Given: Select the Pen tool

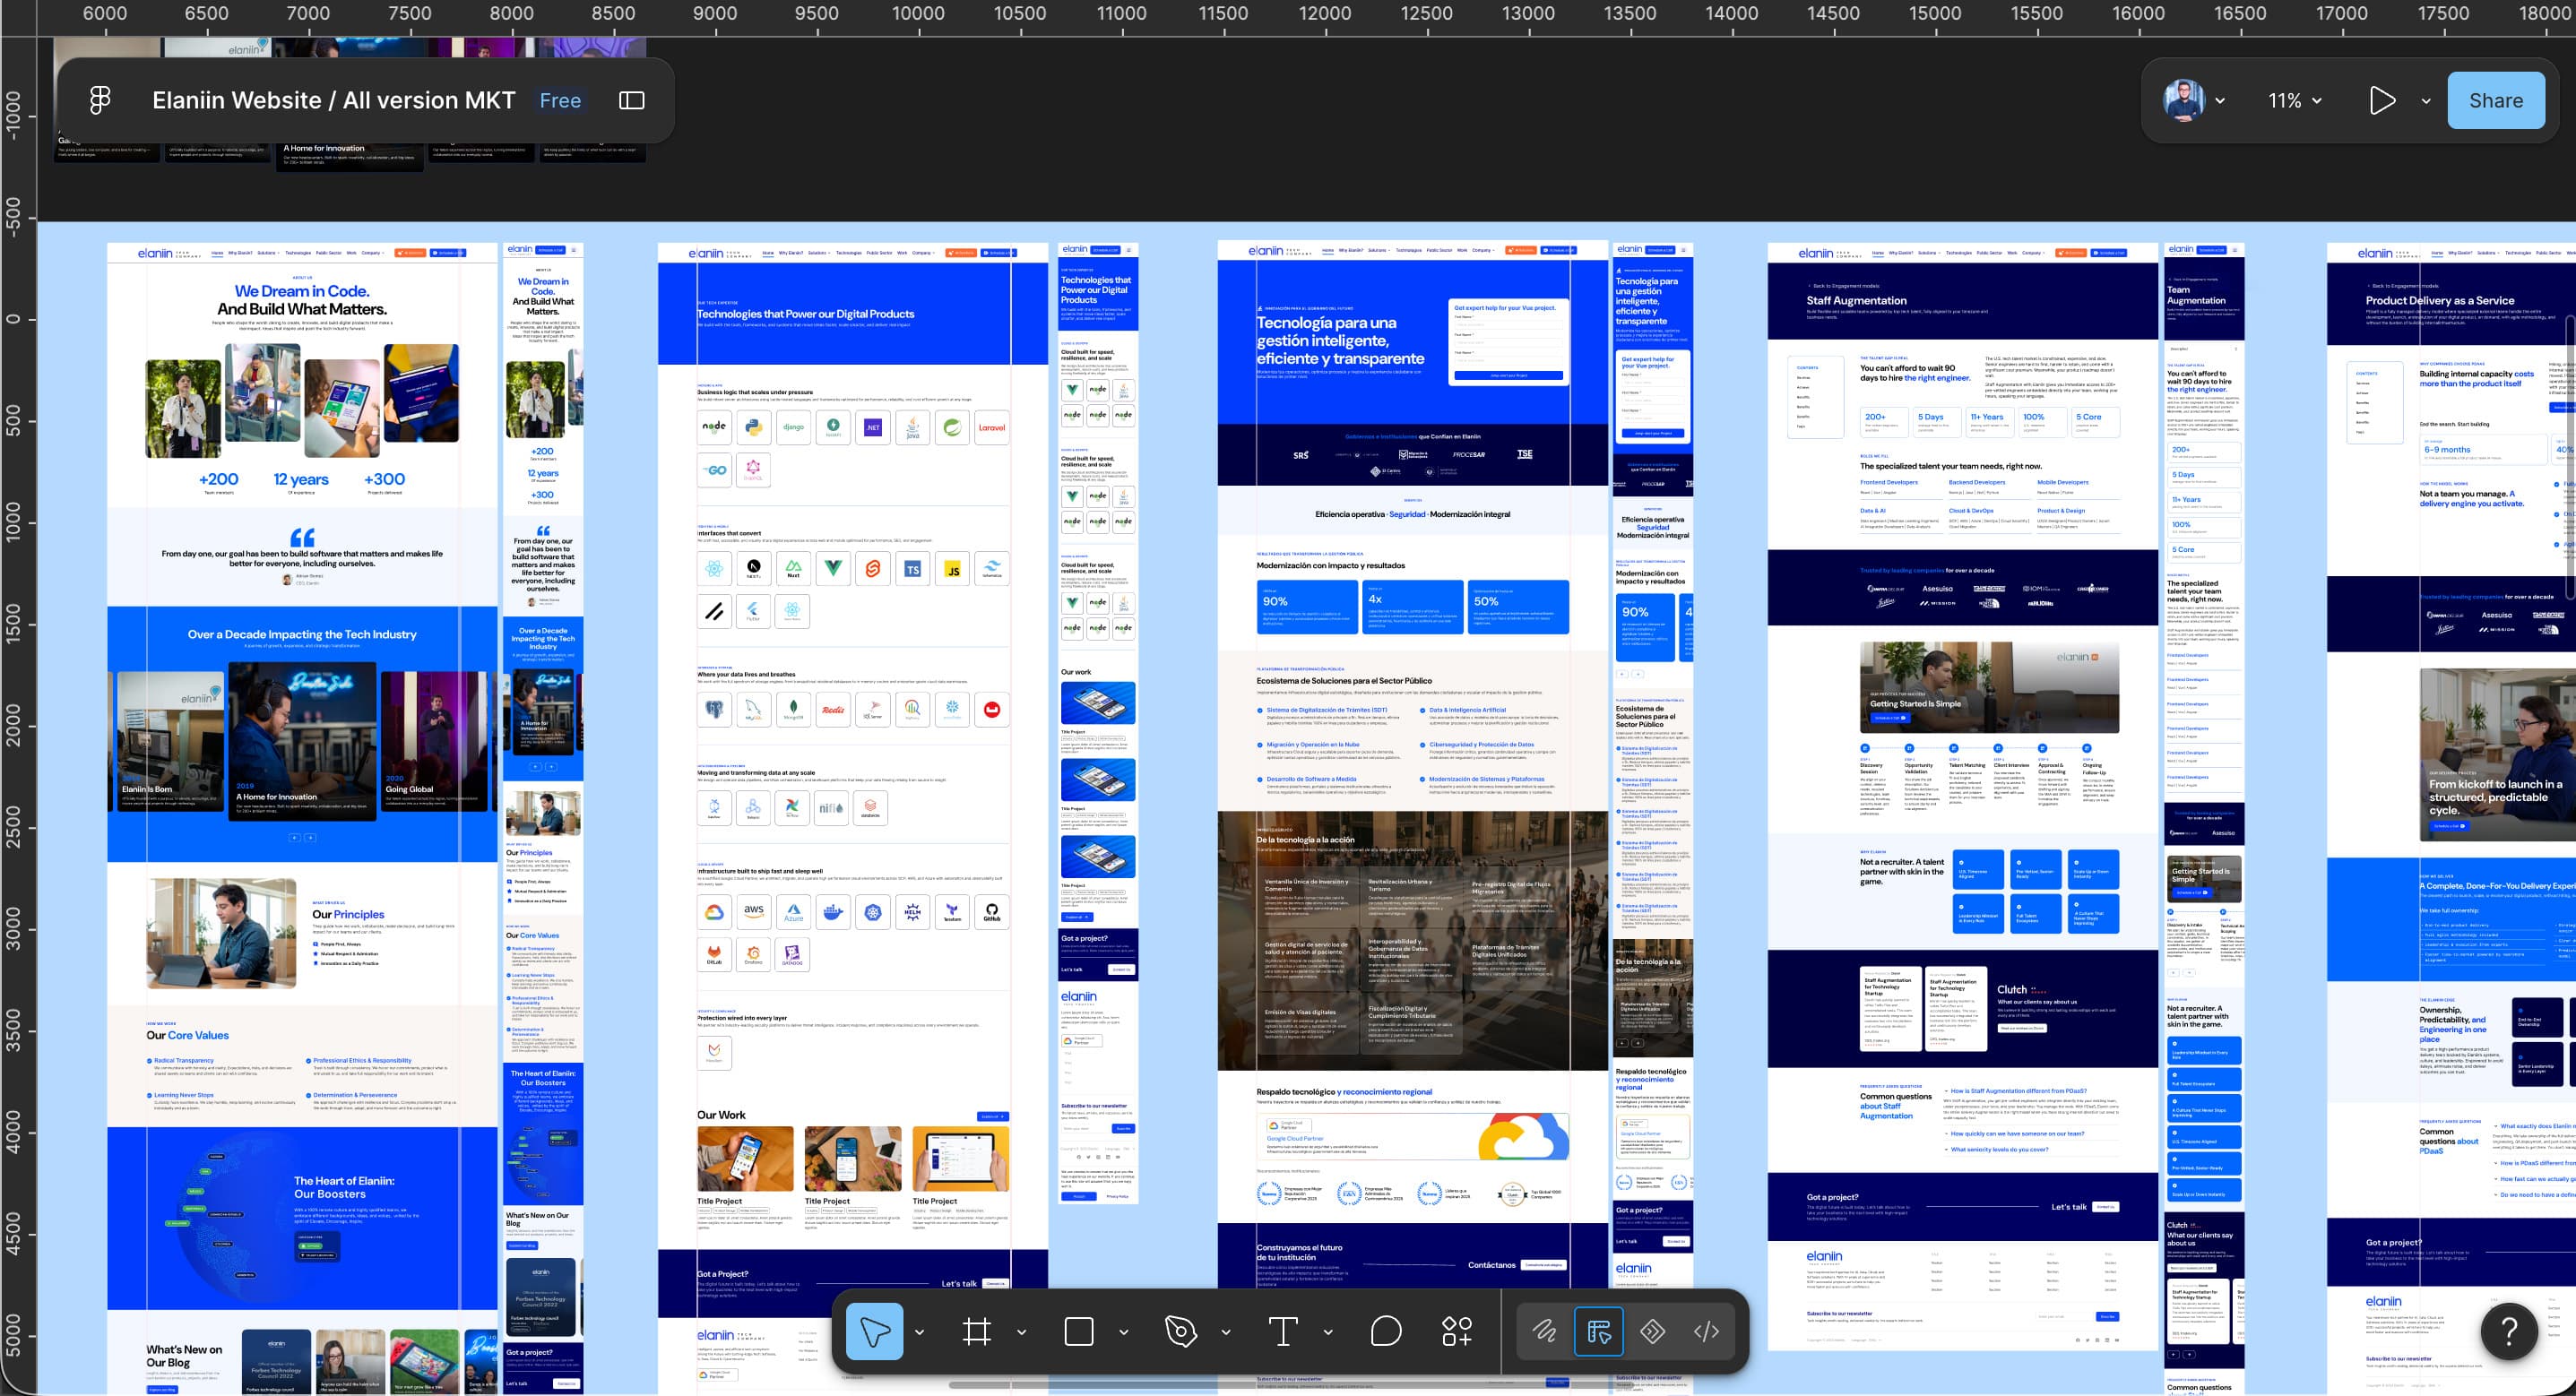Looking at the screenshot, I should (1181, 1331).
